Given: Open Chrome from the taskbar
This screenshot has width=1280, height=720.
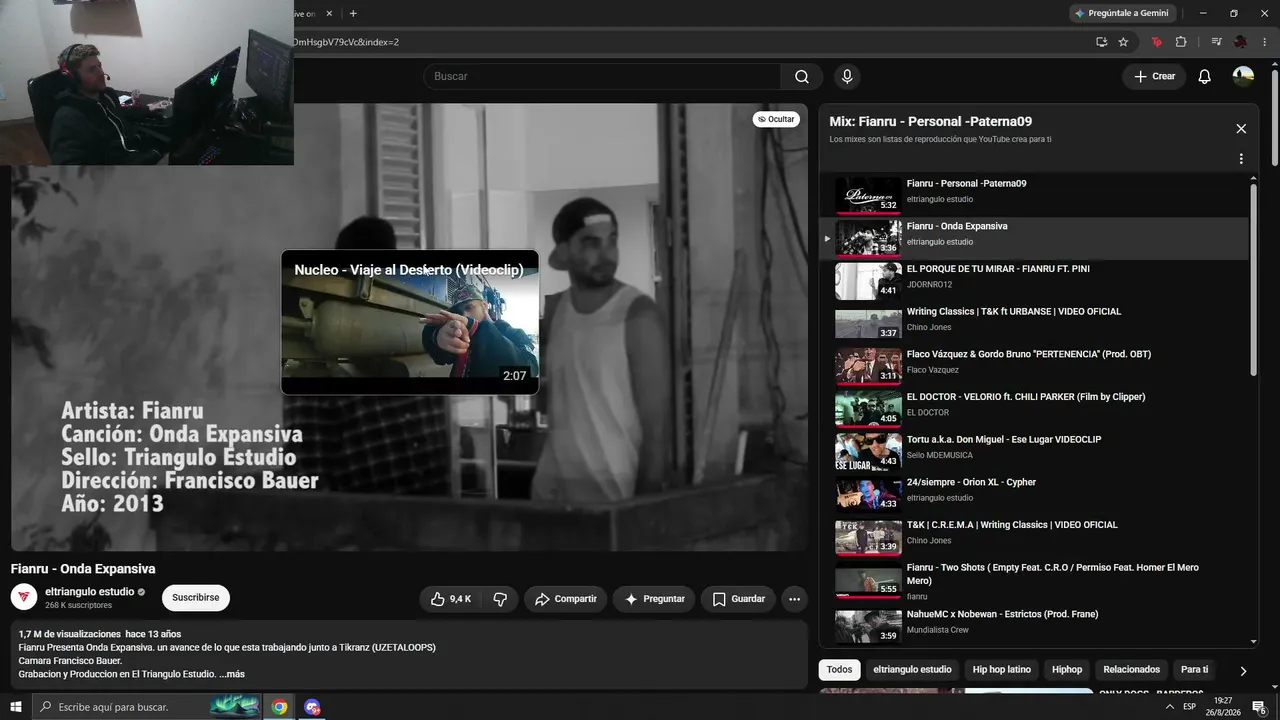Looking at the screenshot, I should tap(279, 707).
